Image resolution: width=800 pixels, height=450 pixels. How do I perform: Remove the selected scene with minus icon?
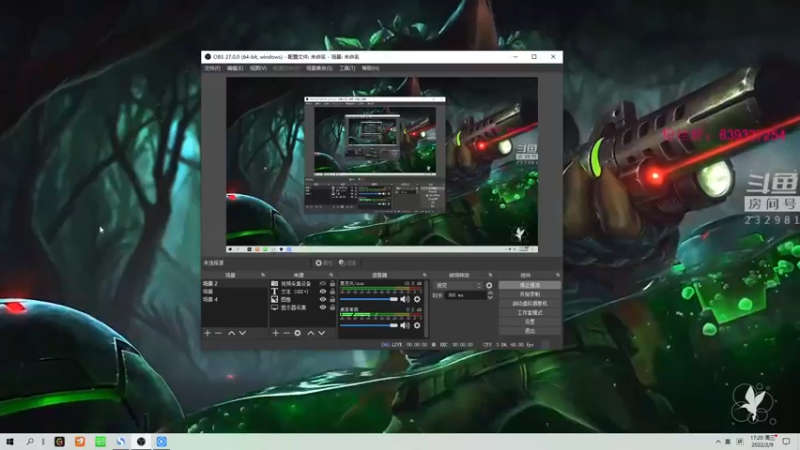(x=218, y=333)
